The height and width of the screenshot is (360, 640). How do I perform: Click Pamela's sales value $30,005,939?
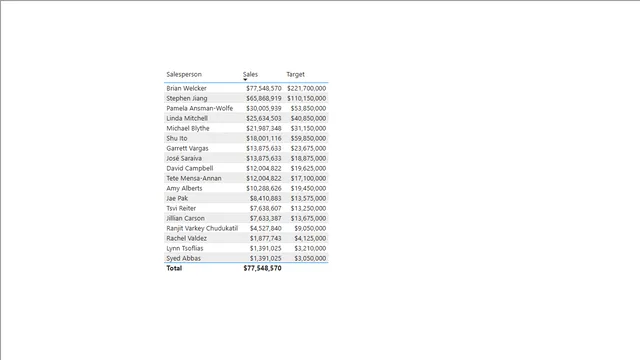coord(264,108)
